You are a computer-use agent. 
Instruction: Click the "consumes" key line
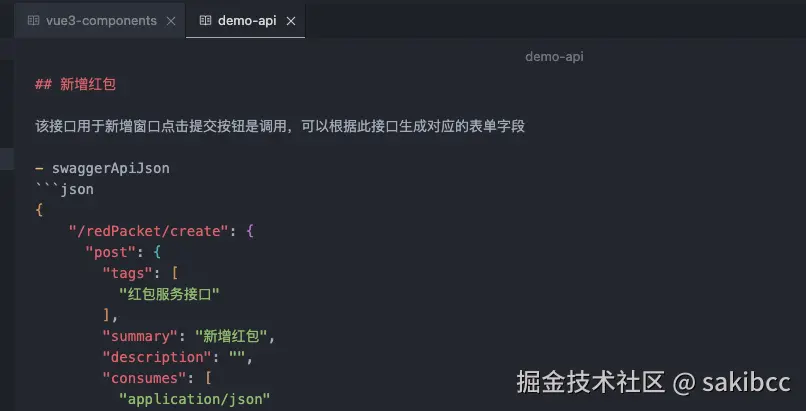pyautogui.click(x=157, y=379)
